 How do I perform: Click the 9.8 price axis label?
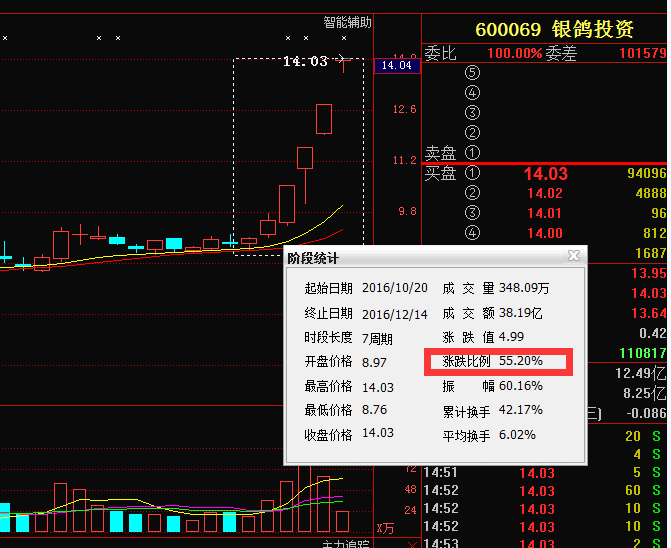407,211
